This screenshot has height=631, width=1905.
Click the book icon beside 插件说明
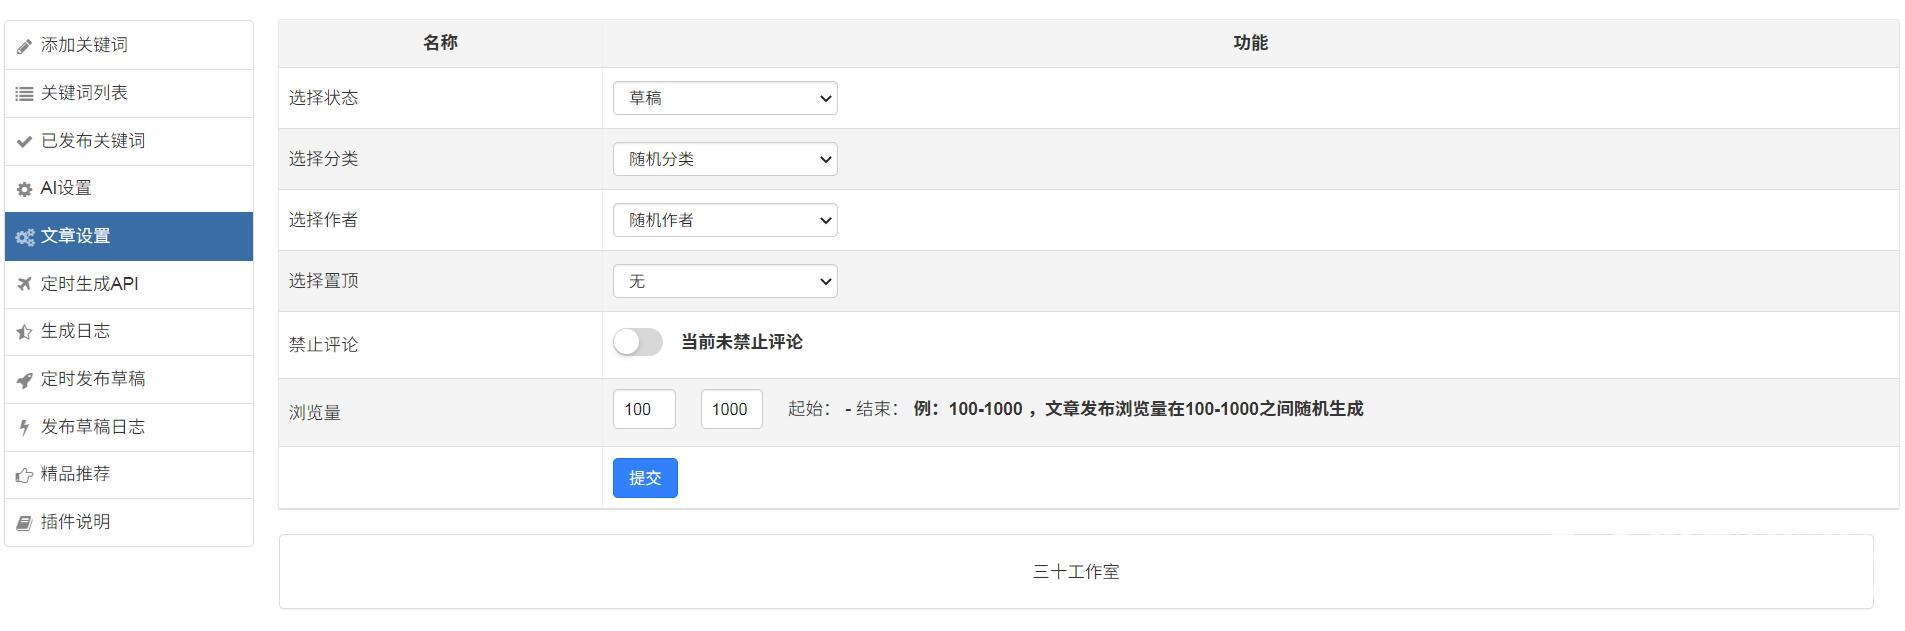[24, 523]
